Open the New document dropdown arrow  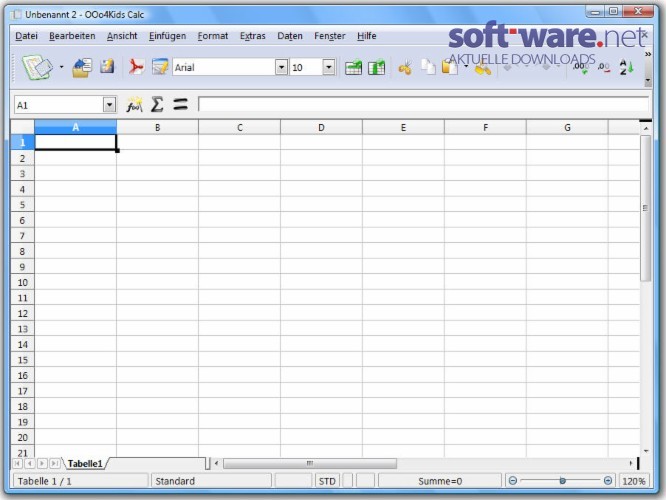tap(62, 67)
